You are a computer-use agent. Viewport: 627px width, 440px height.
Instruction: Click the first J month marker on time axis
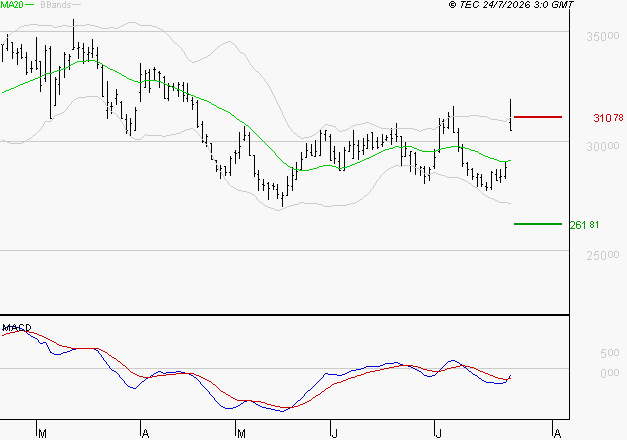[334, 434]
